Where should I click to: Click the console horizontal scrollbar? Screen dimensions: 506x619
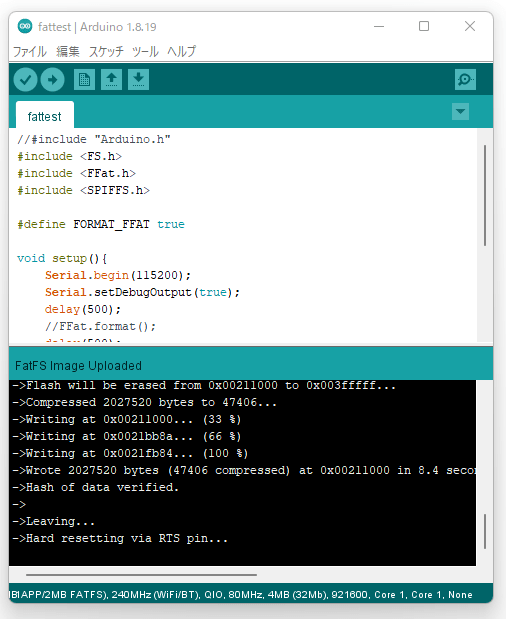[x=141, y=575]
